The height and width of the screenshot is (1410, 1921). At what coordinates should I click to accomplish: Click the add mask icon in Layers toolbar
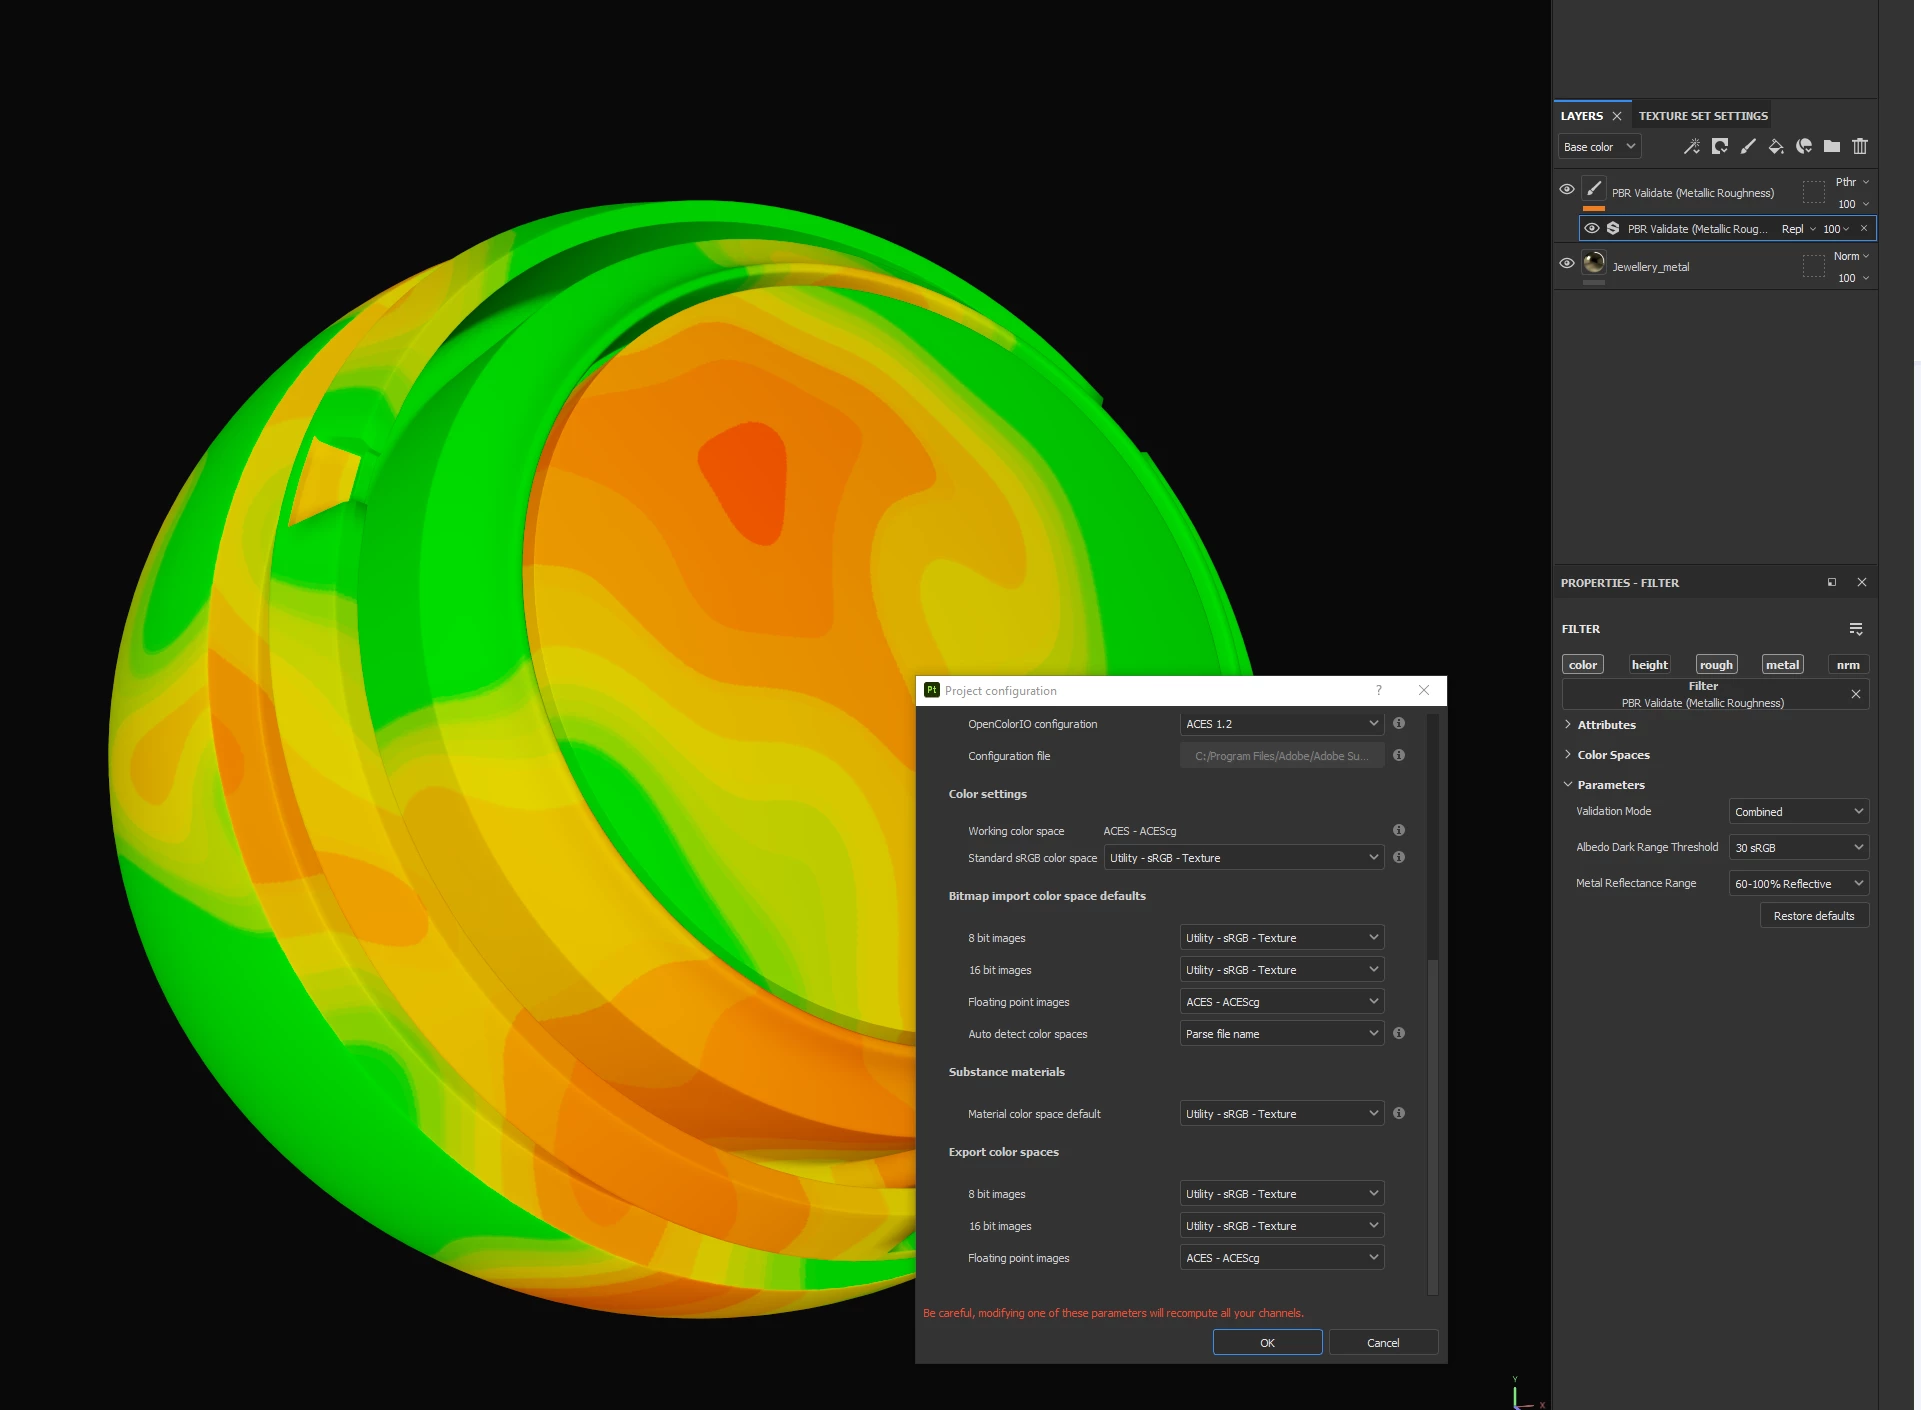[x=1720, y=147]
